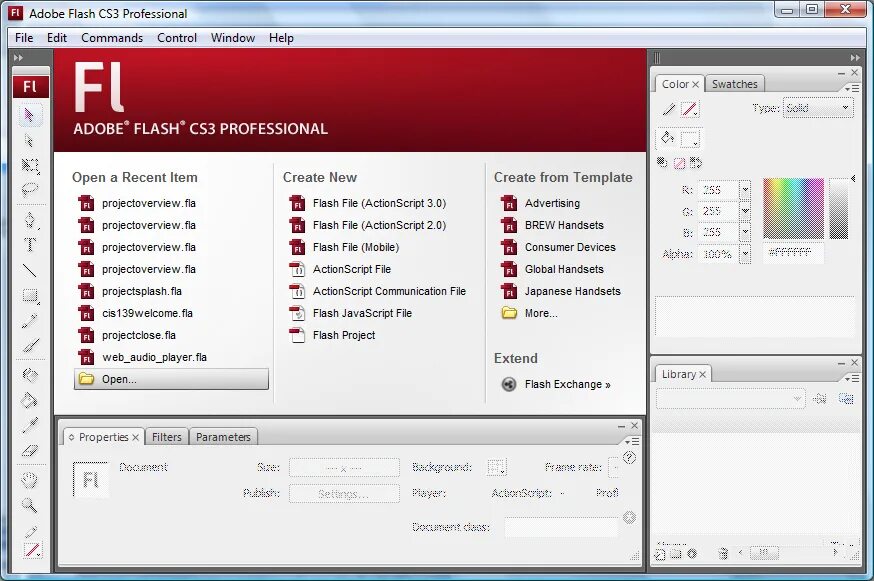874x581 pixels.
Task: Click the Library item properties icon
Action: [692, 554]
